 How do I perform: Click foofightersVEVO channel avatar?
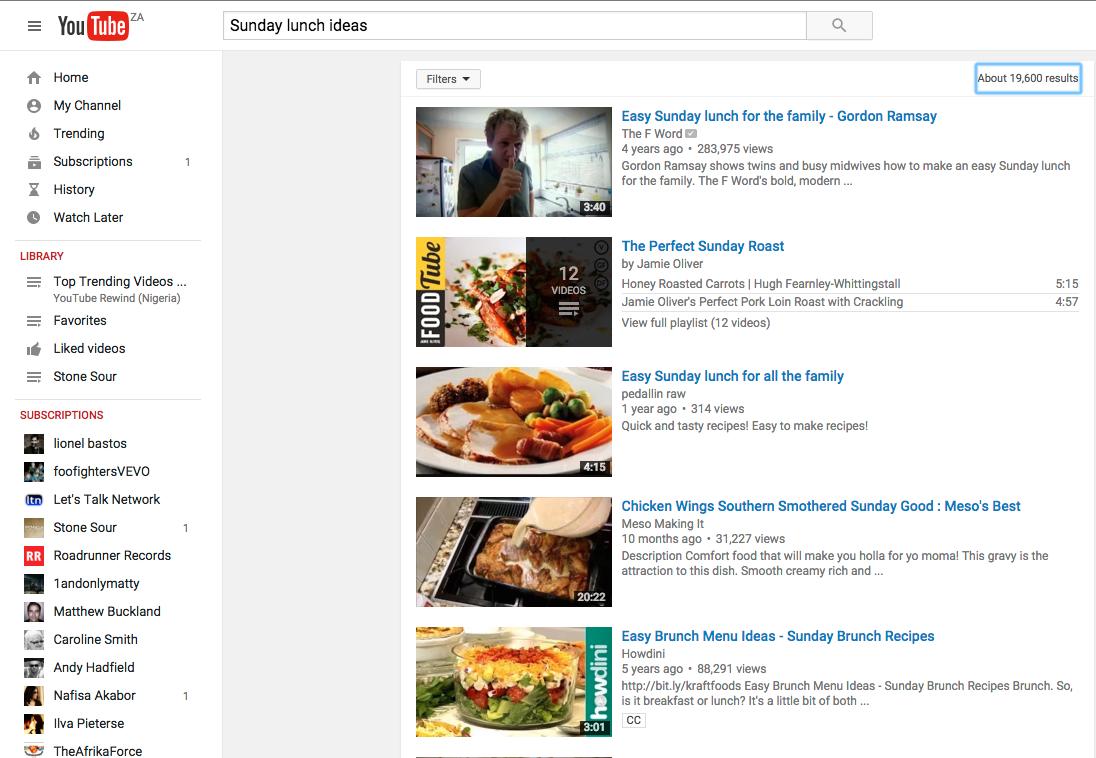point(34,471)
